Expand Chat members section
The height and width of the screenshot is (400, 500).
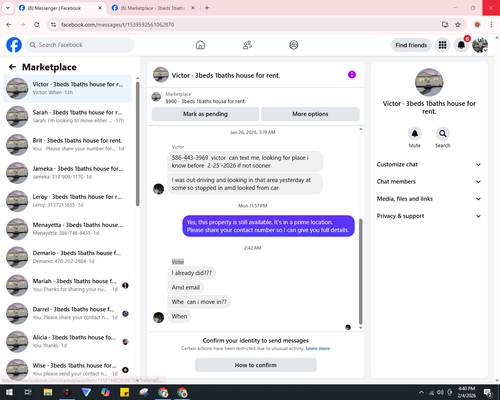point(429,182)
